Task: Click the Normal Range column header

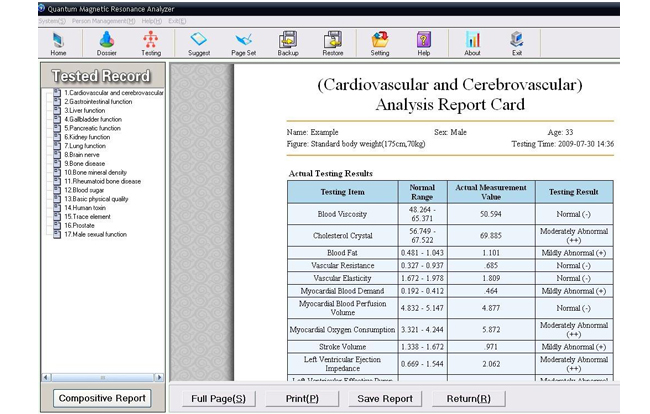Action: point(422,192)
